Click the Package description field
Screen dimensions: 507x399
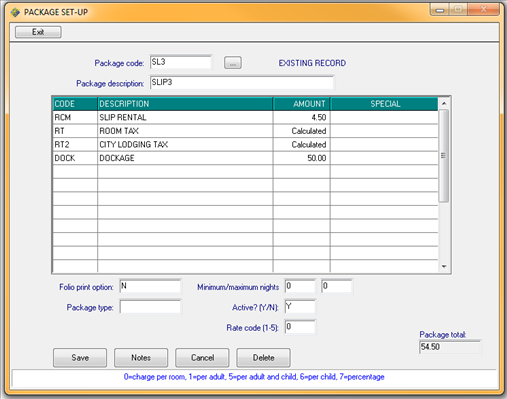(242, 83)
